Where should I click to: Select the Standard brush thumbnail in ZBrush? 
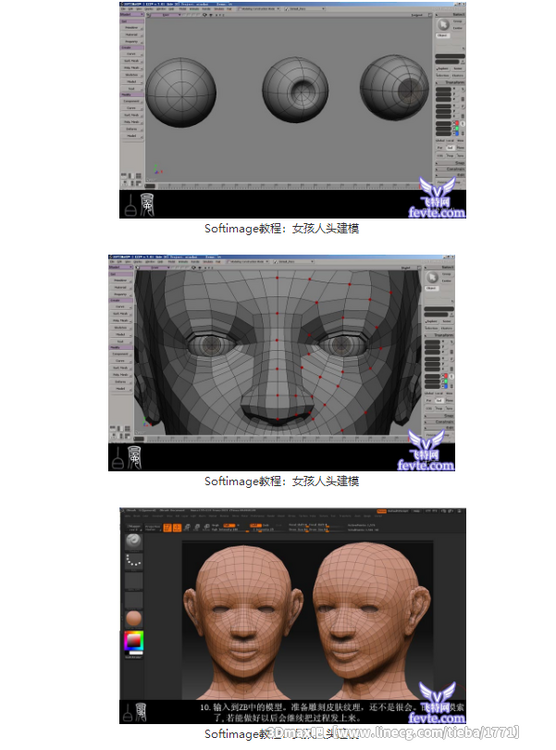(133, 541)
